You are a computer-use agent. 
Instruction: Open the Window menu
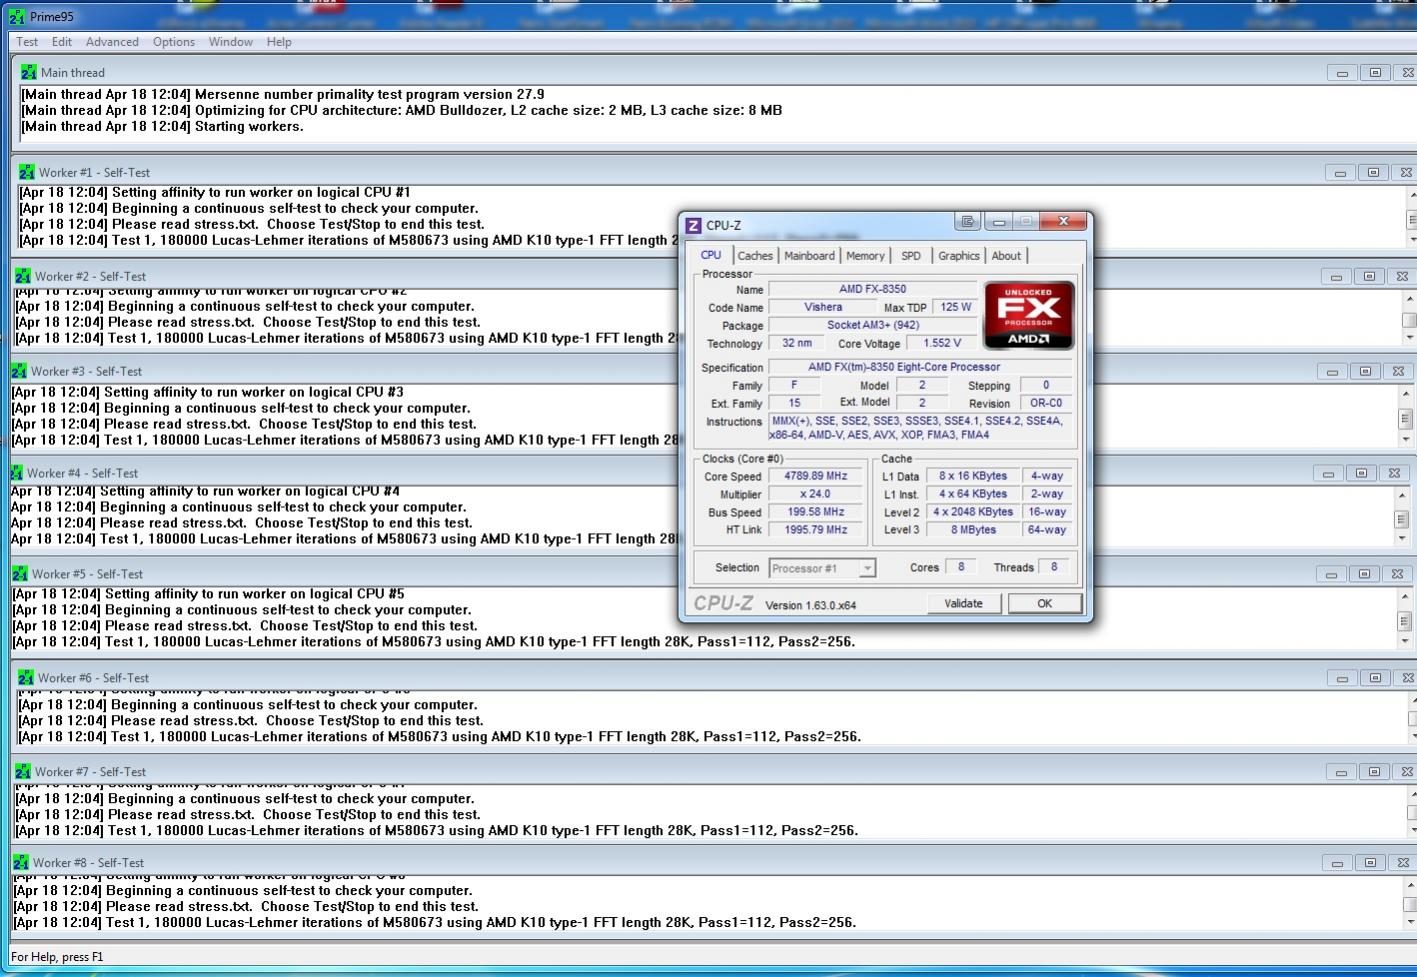(x=230, y=42)
